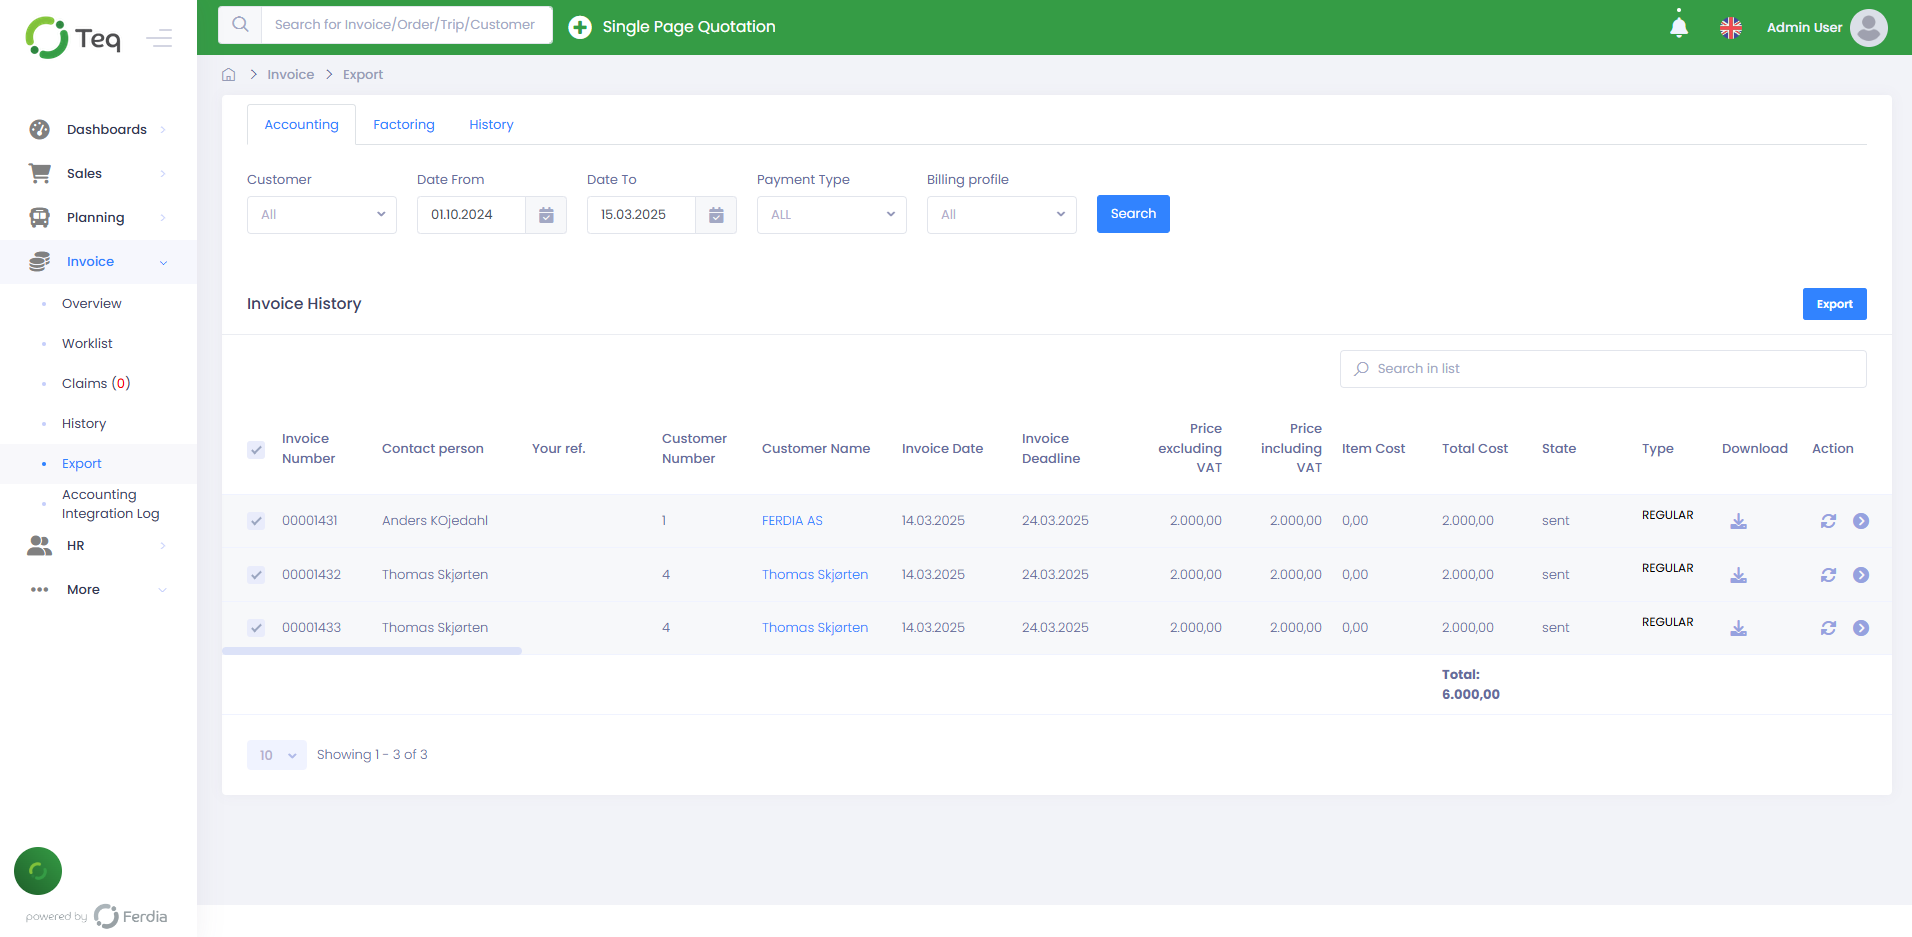Collapse sidebar with the hamburger icon
The height and width of the screenshot is (937, 1912).
coord(159,39)
